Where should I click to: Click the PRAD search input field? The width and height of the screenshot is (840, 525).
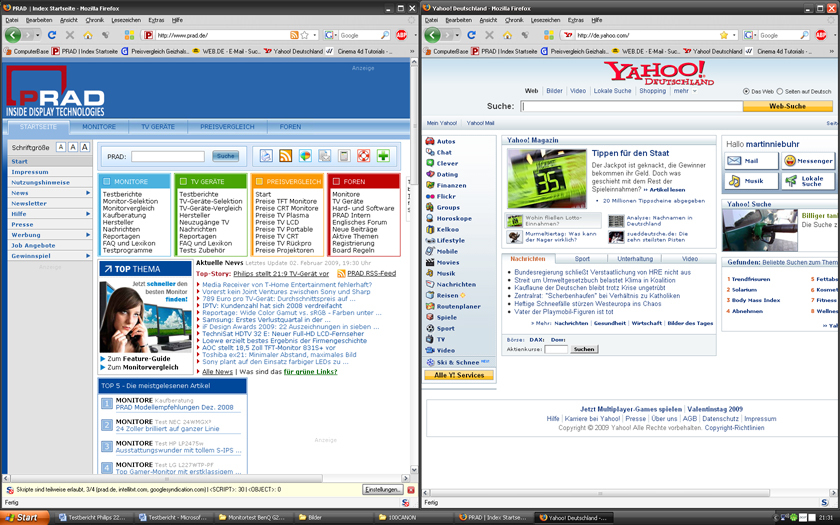pyautogui.click(x=168, y=156)
